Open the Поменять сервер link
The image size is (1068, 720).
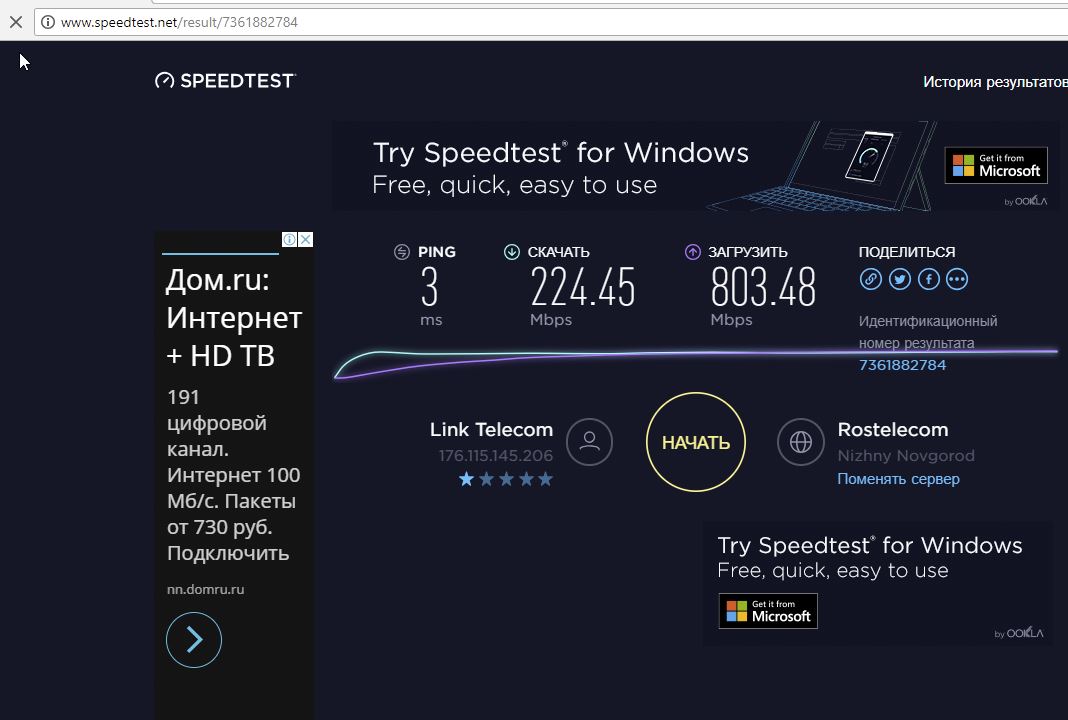pyautogui.click(x=898, y=479)
